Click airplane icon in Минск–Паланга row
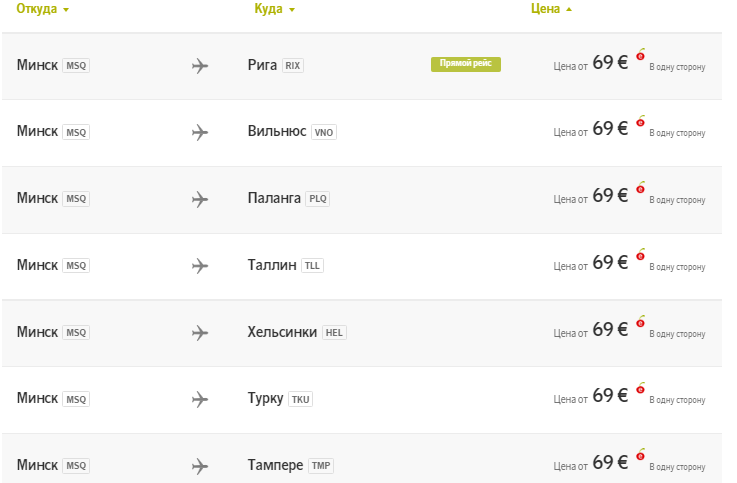This screenshot has width=737, height=483. (x=199, y=199)
